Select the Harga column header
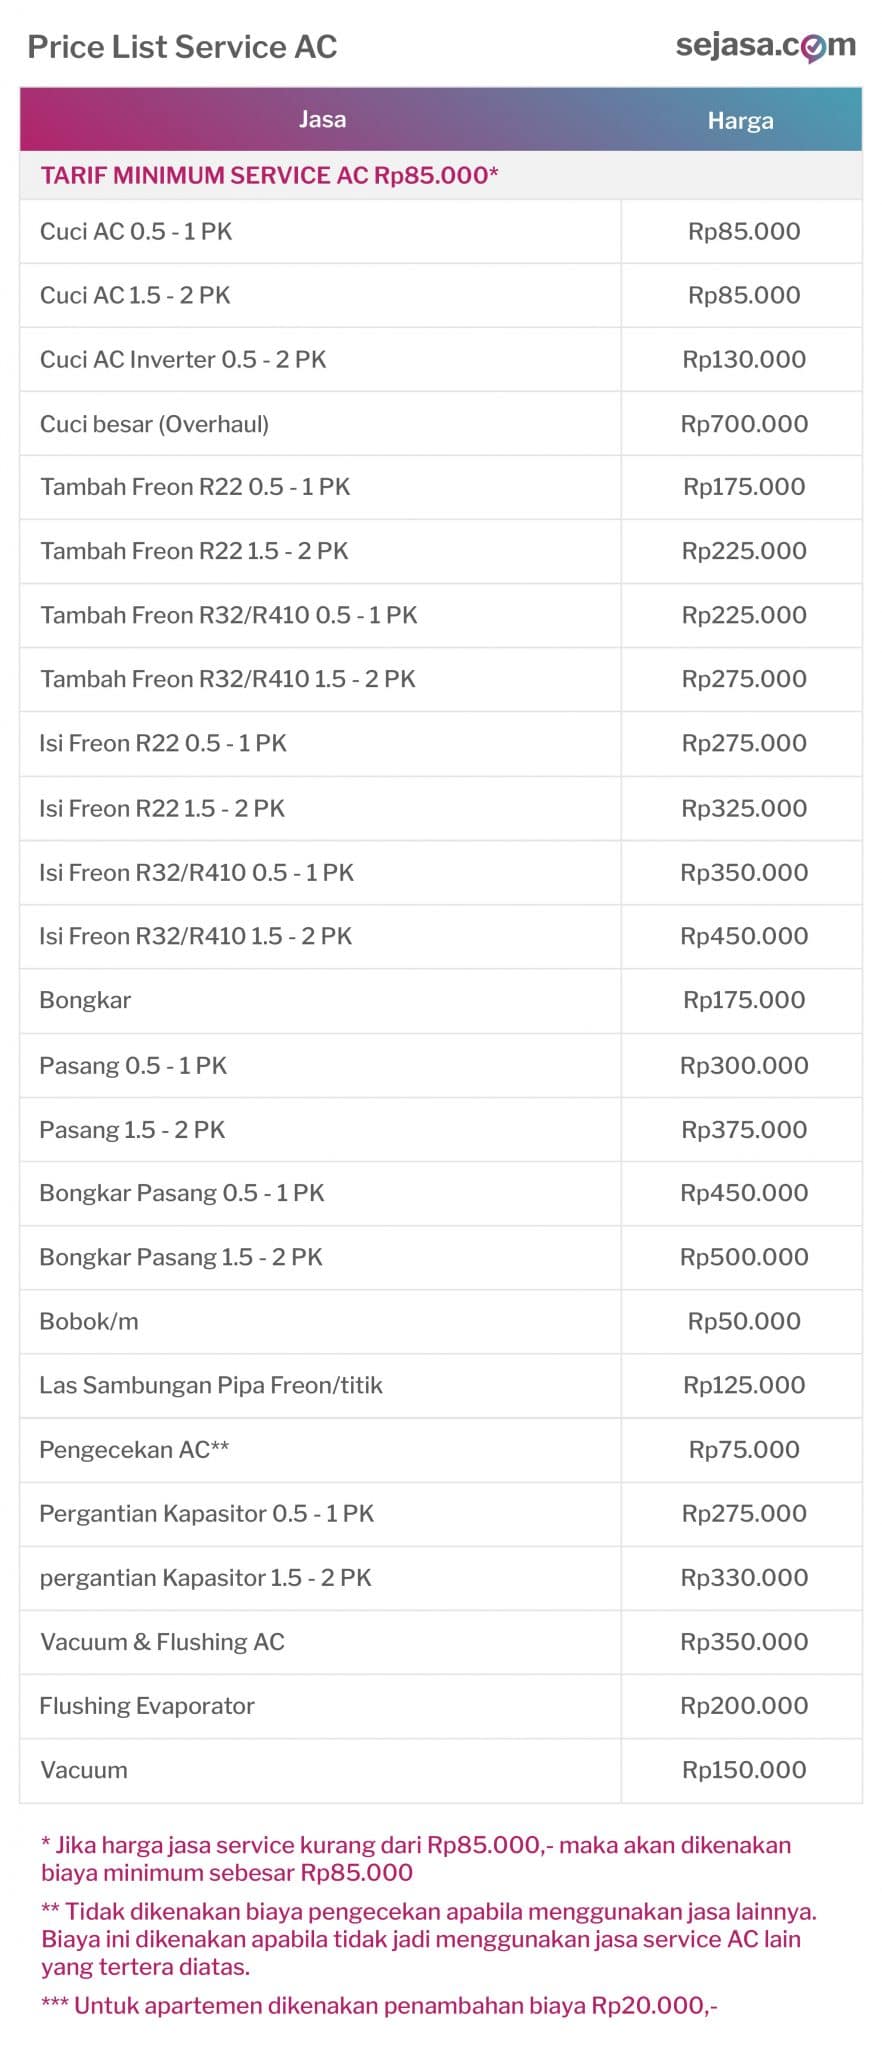882x2048 pixels. [740, 121]
